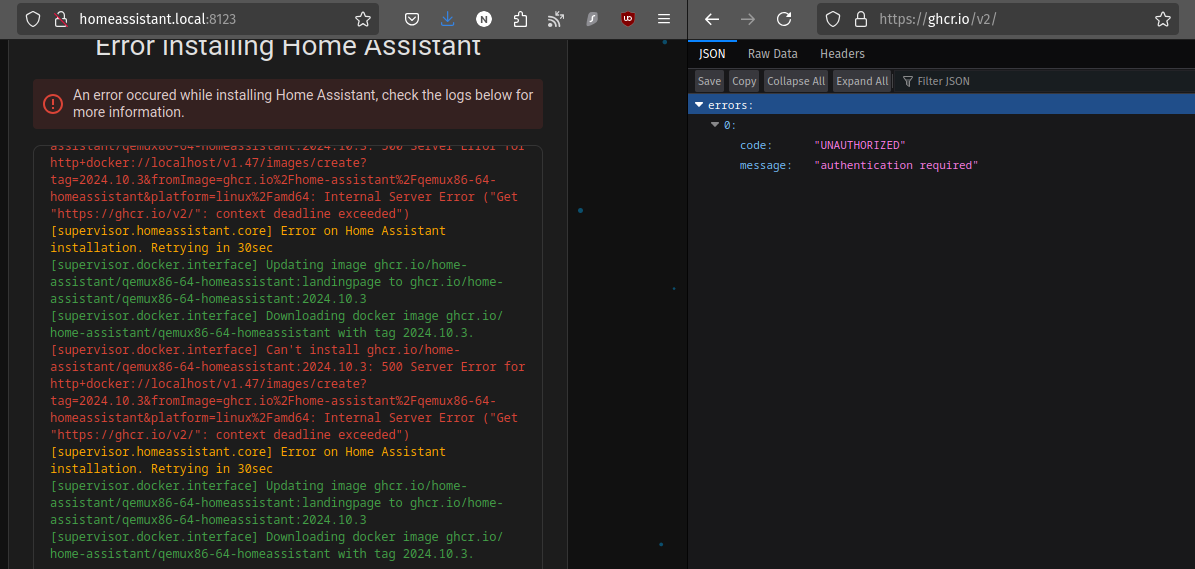Screen dimensions: 1195x569
Task: Bookmark homeassistant.local with the star icon
Action: [363, 19]
